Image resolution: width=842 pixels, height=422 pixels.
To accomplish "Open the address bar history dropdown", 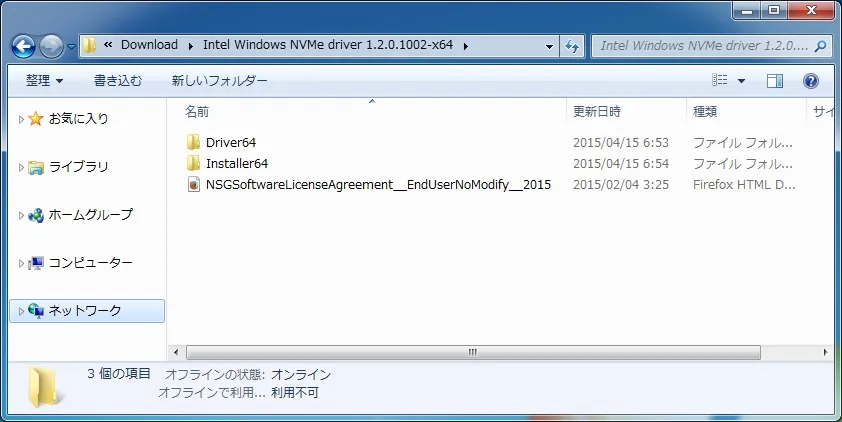I will click(549, 46).
